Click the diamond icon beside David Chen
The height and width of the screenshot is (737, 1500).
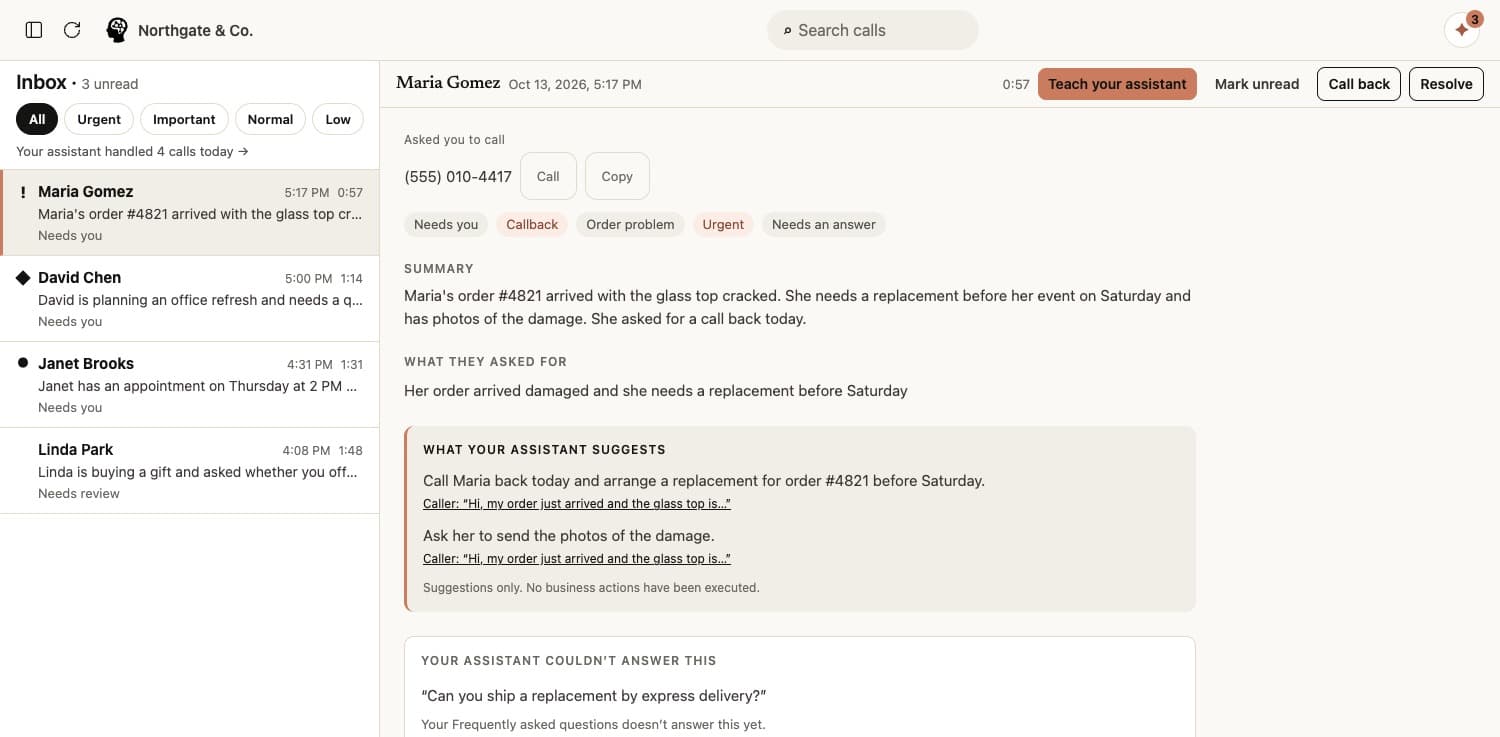(23, 278)
